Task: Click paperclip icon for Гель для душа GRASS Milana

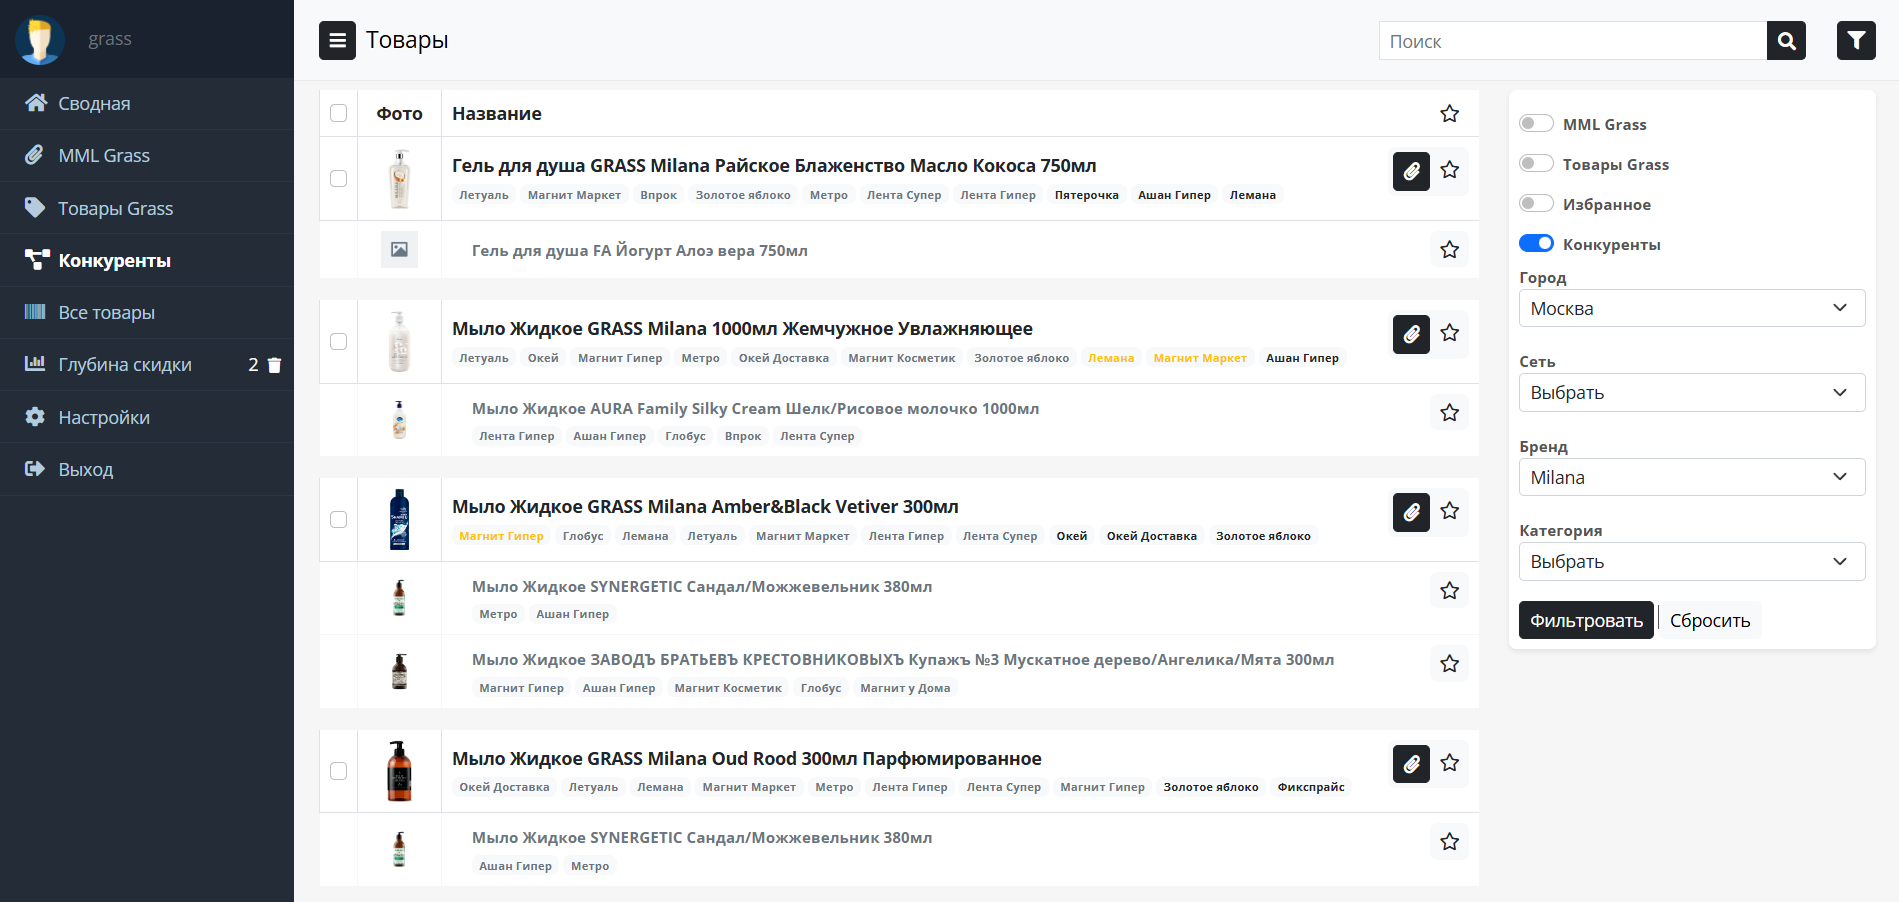Action: [x=1411, y=171]
